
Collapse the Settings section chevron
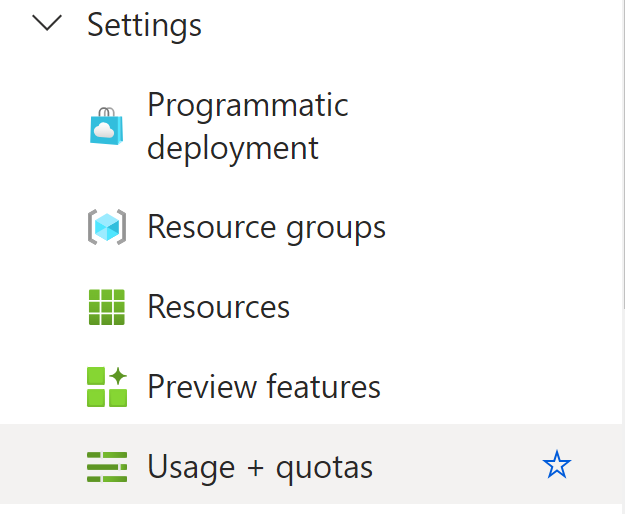(47, 23)
